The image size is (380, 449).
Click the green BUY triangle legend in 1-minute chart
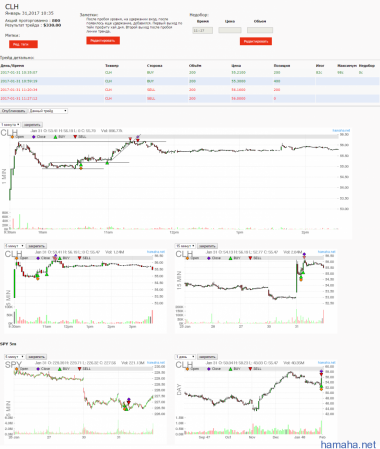(55, 137)
